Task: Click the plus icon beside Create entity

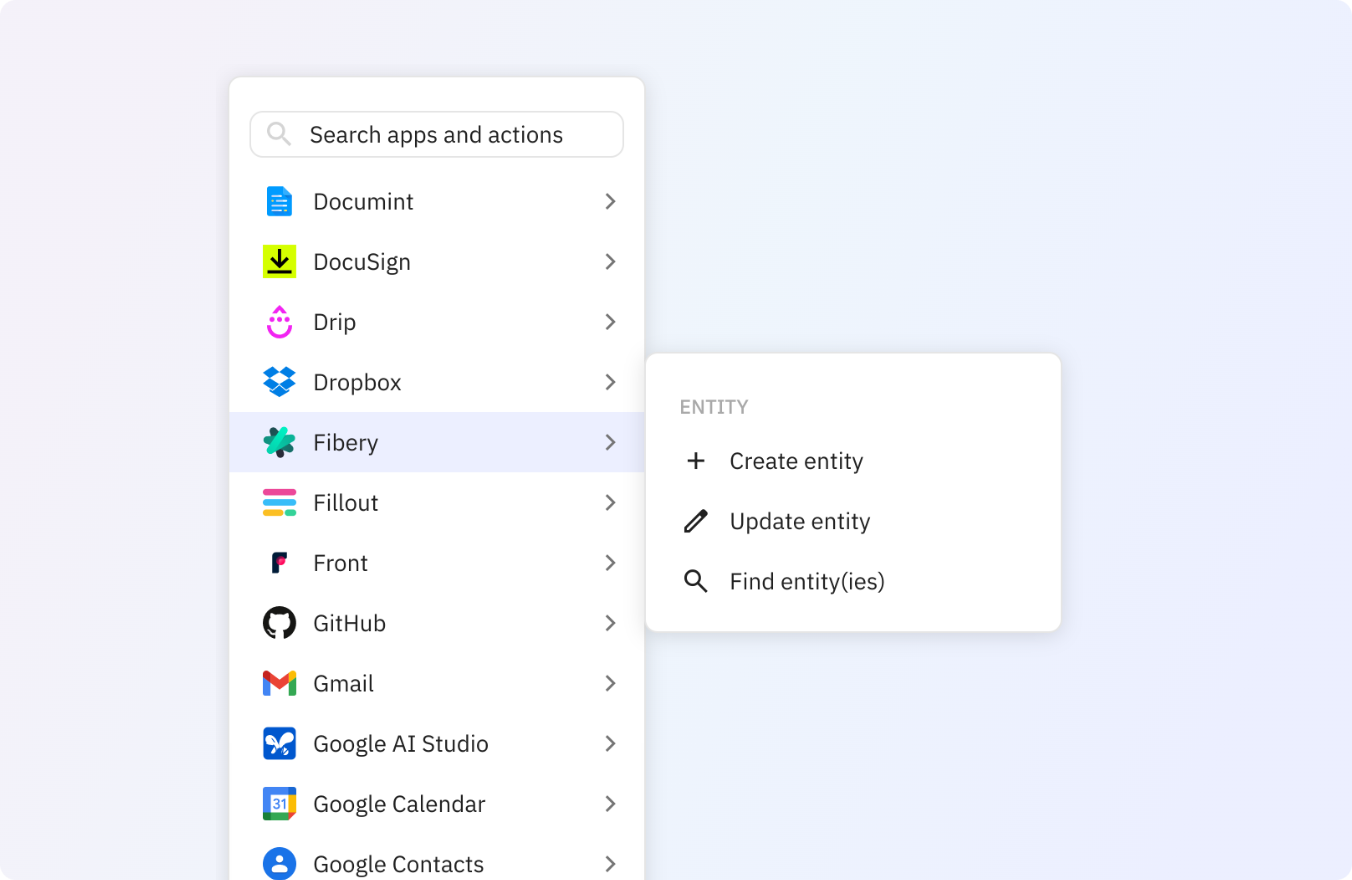Action: coord(696,461)
